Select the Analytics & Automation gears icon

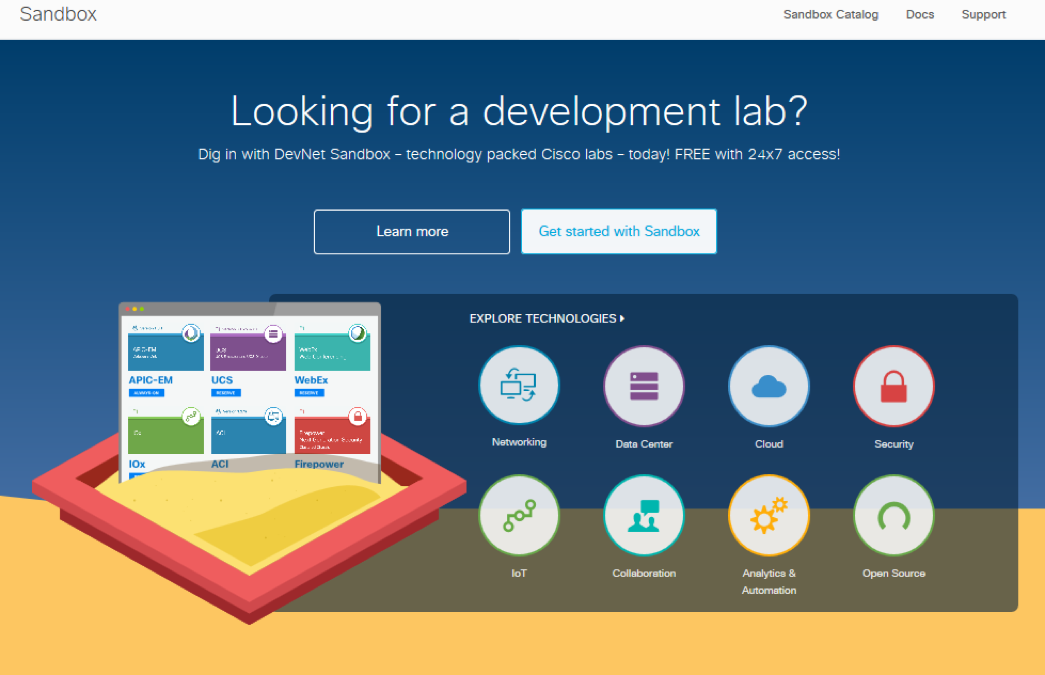768,515
